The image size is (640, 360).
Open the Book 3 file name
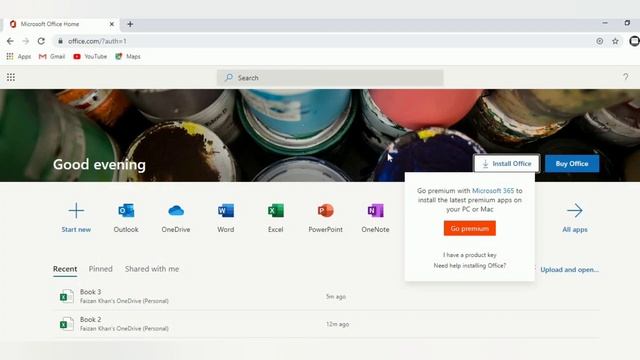tap(91, 292)
